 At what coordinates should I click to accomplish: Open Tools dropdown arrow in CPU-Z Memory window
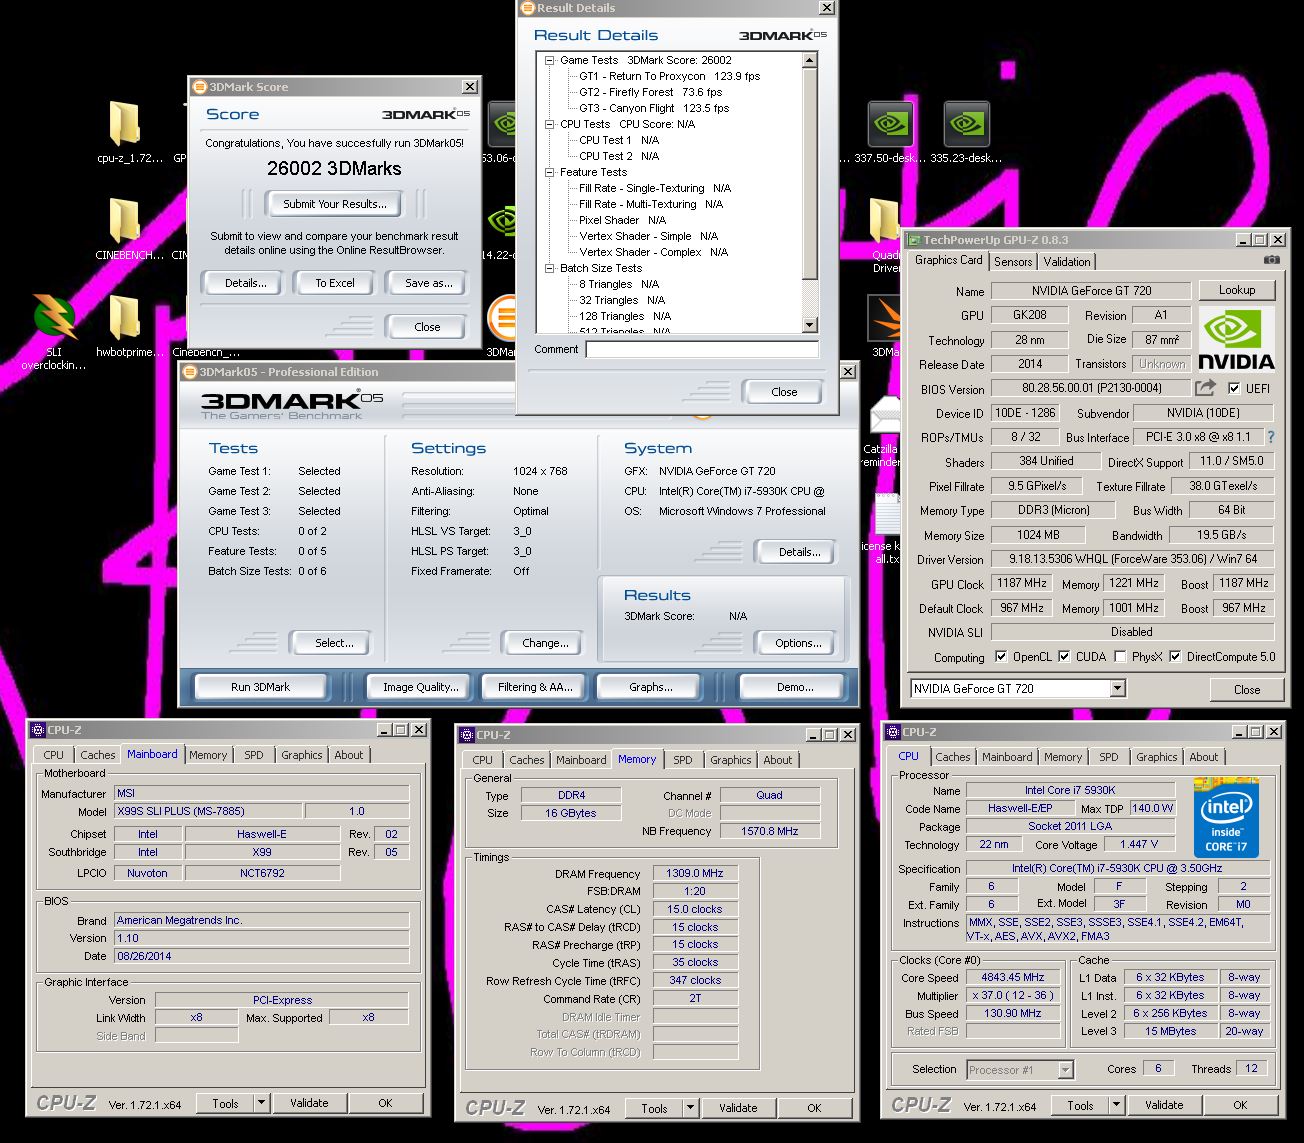(x=690, y=1108)
